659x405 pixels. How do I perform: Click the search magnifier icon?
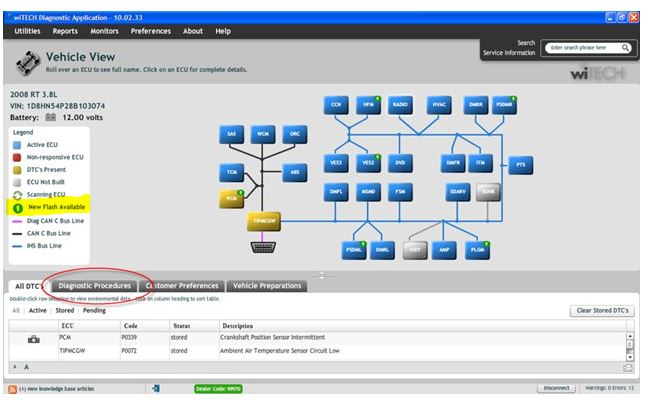[x=626, y=47]
